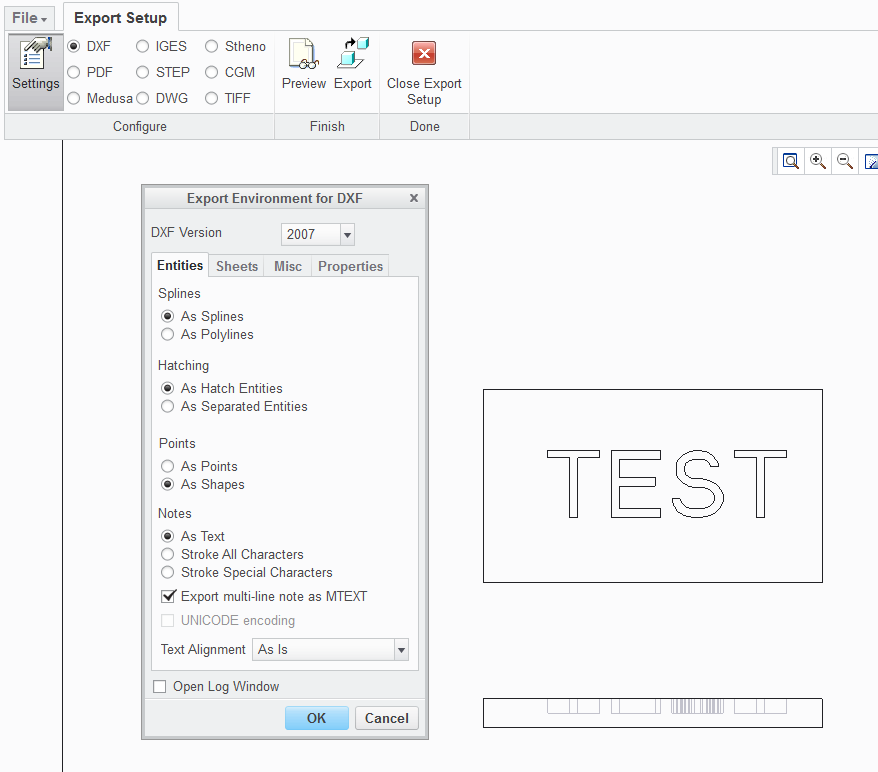Click the zoom out magnifier icon
This screenshot has width=878, height=772.
(x=844, y=162)
